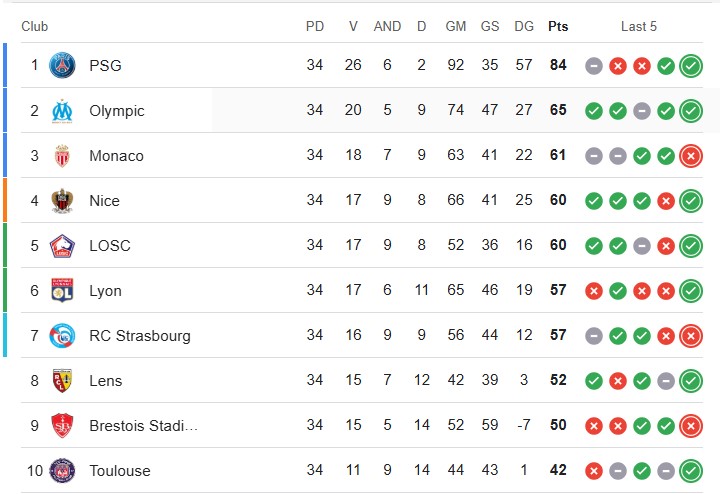Open Monaco's latest red loss icon
This screenshot has height=494, width=723.
691,156
